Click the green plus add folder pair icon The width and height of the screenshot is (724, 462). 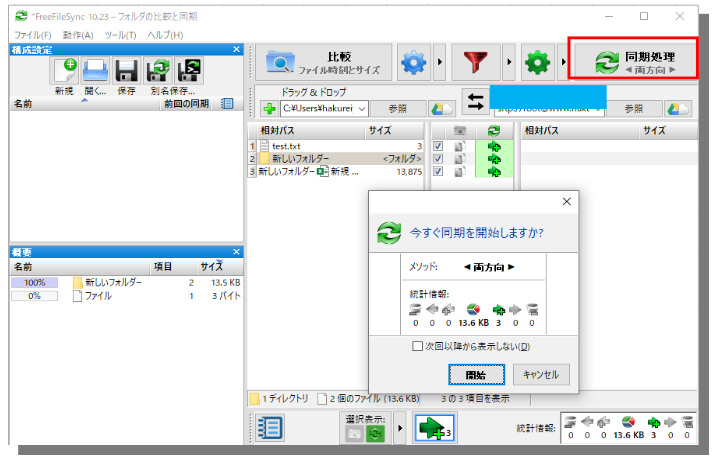point(269,108)
